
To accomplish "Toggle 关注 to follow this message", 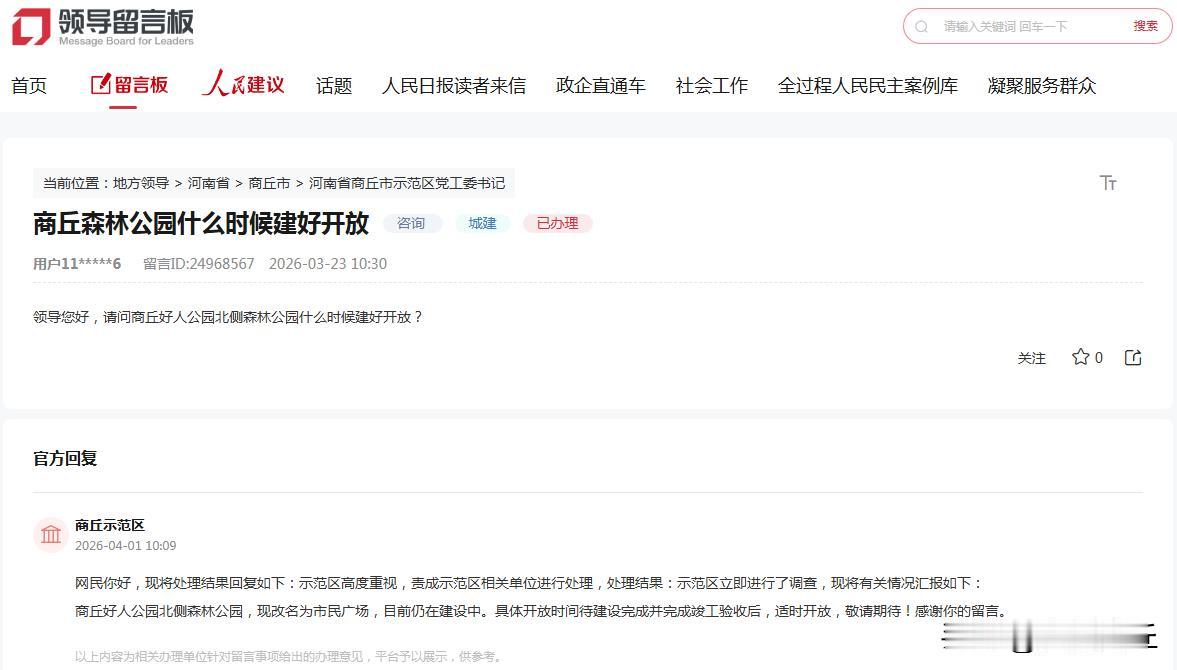I will (x=1031, y=358).
